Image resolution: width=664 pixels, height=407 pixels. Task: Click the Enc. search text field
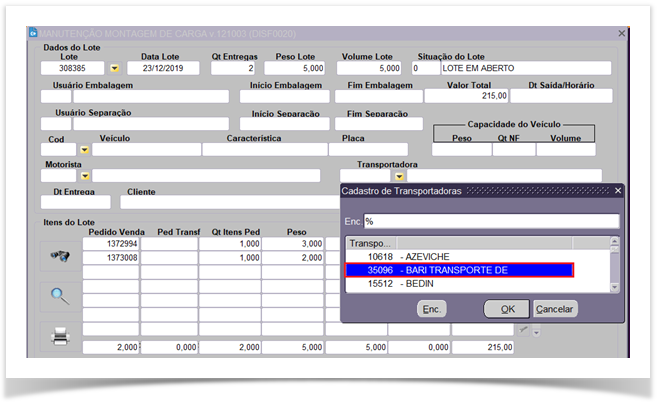click(491, 221)
